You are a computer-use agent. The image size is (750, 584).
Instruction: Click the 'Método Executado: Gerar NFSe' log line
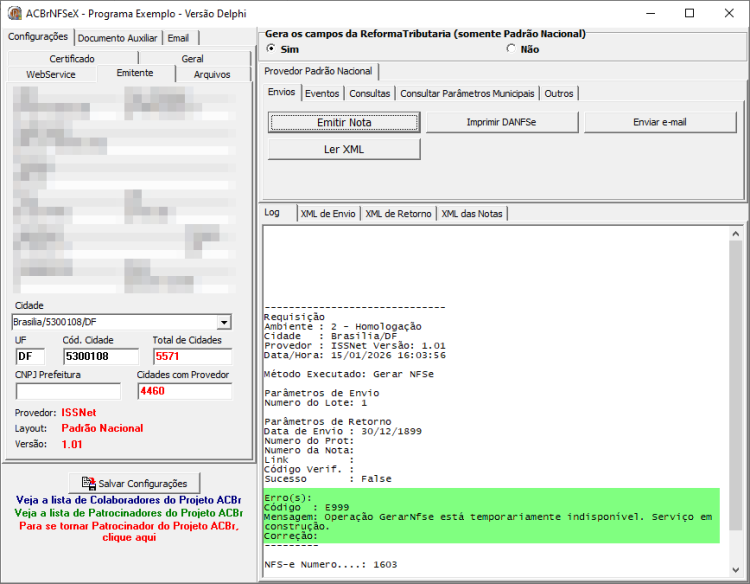tap(349, 374)
